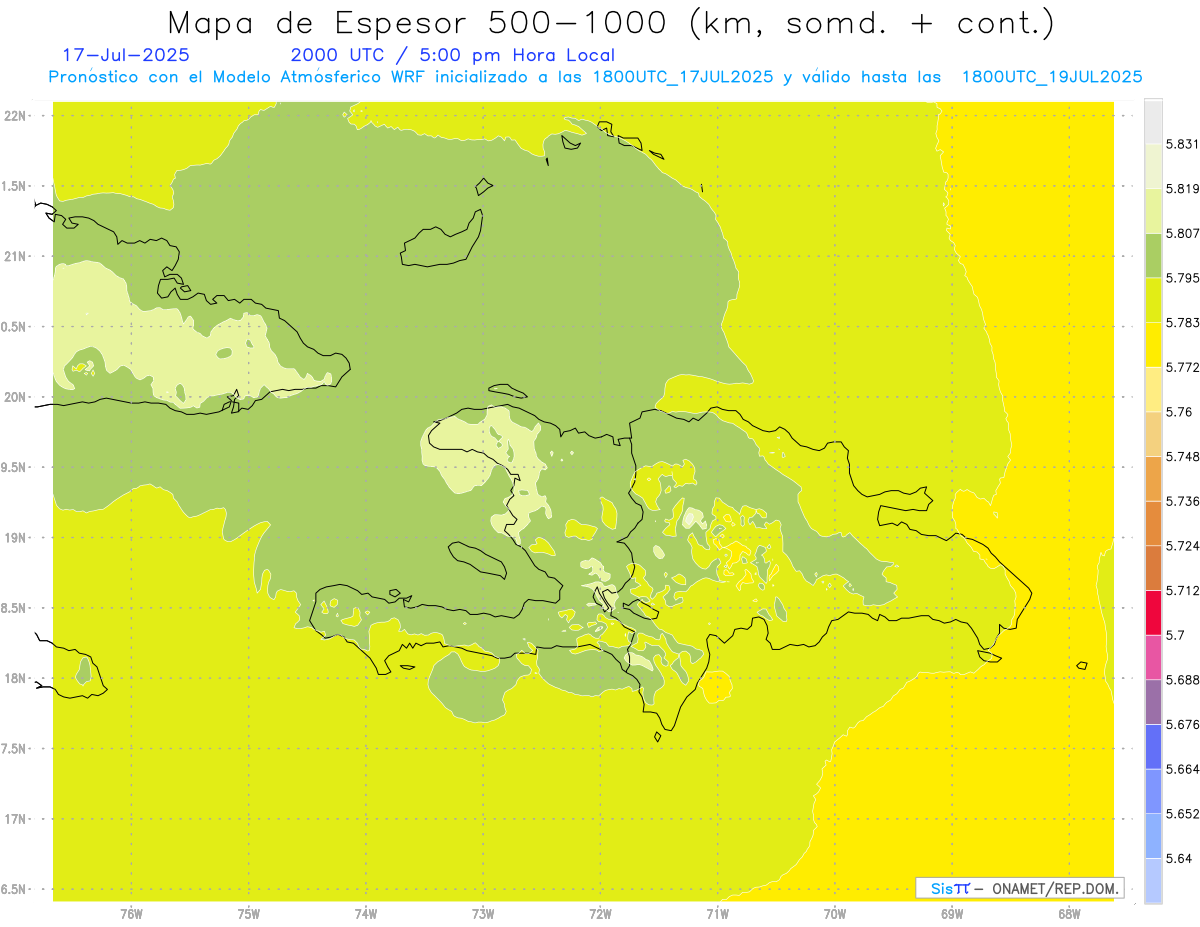1200x927 pixels.
Task: Click the 21N latitude axis label
Action: pyautogui.click(x=15, y=256)
